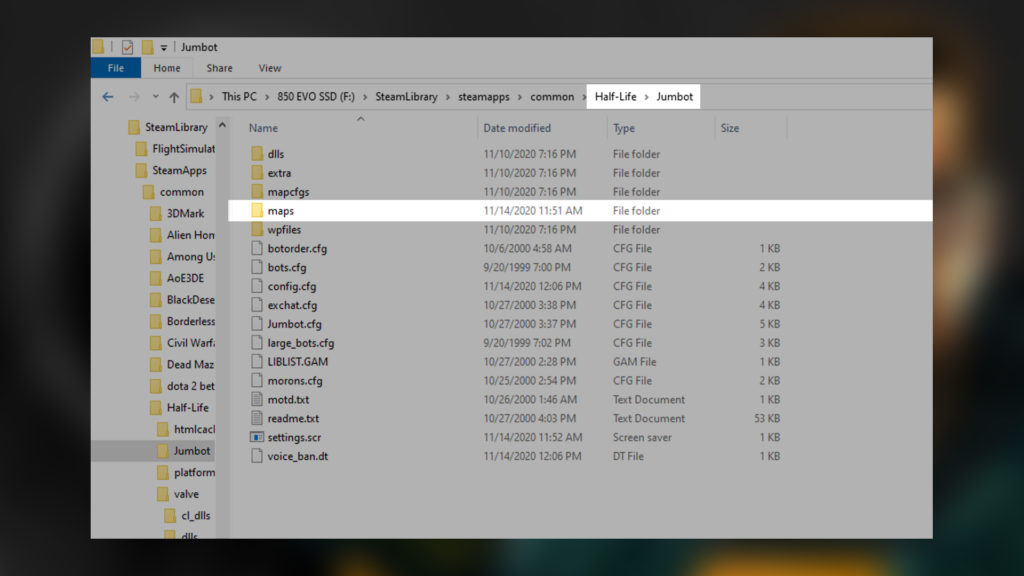Sort files by the Name column
The image size is (1024, 576).
pos(263,129)
